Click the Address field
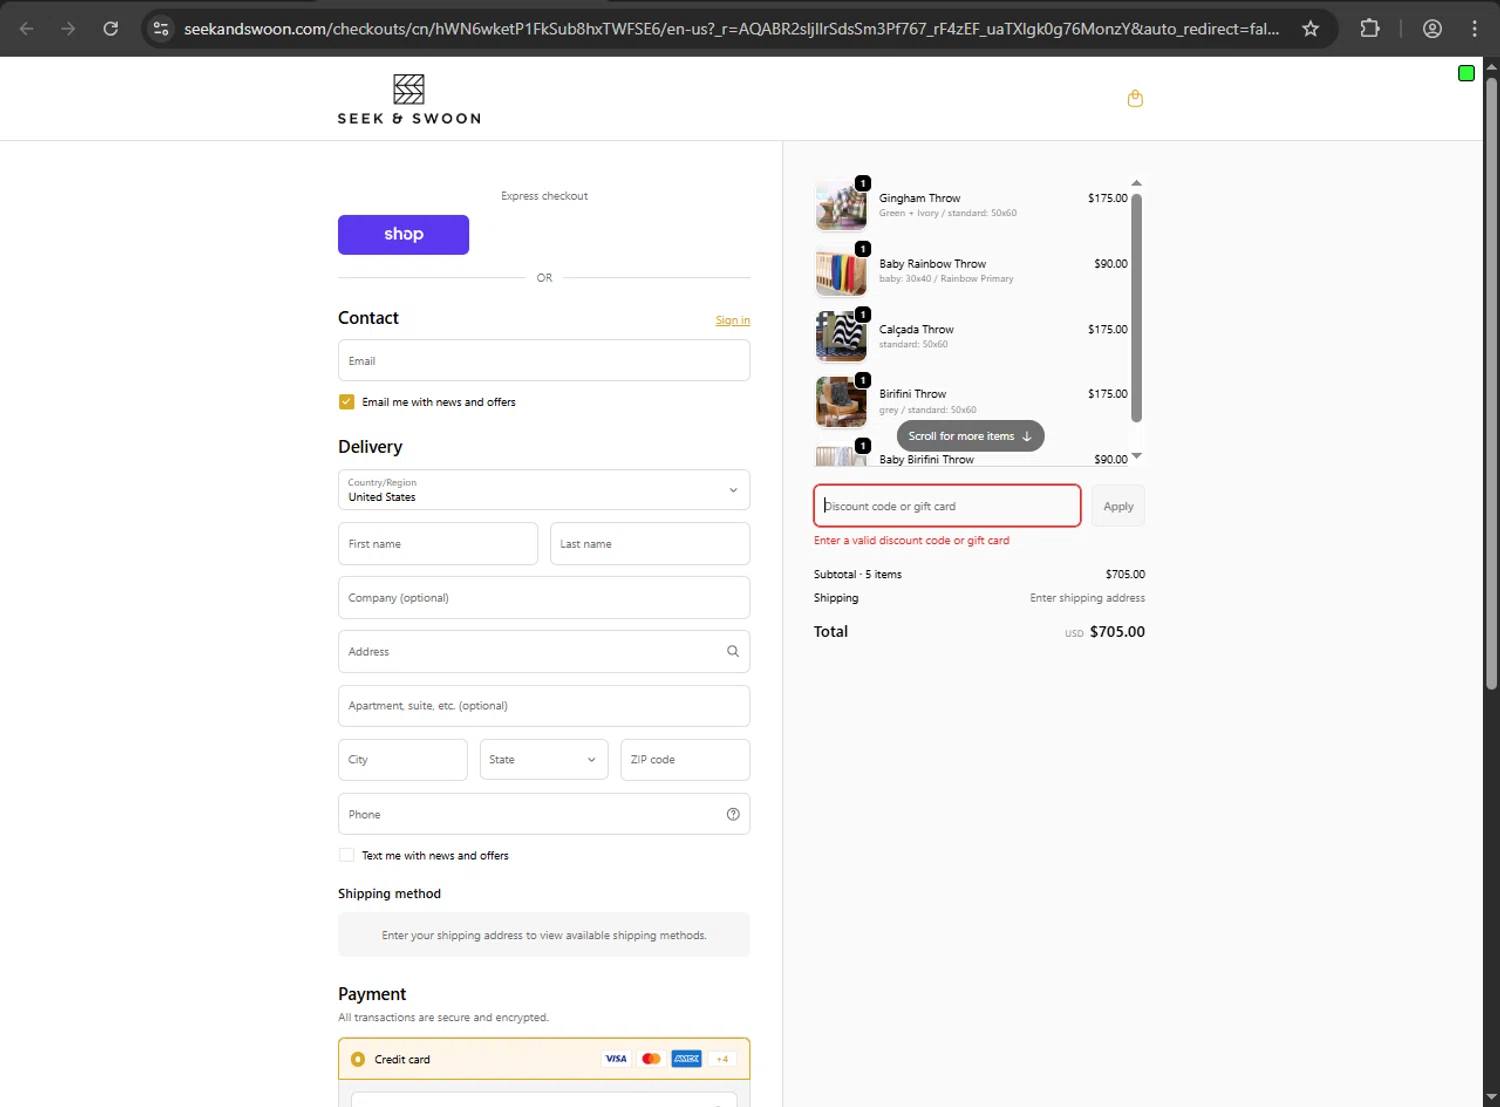Viewport: 1500px width, 1107px height. 544,652
